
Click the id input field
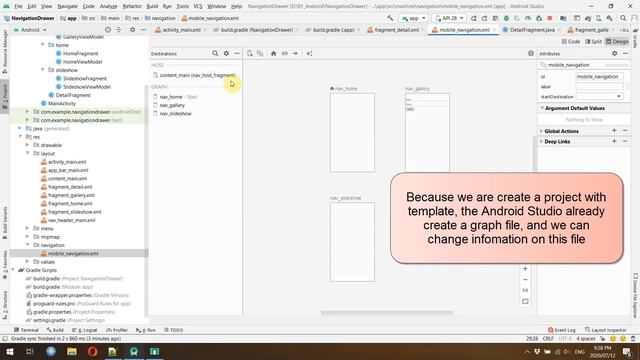(x=599, y=76)
